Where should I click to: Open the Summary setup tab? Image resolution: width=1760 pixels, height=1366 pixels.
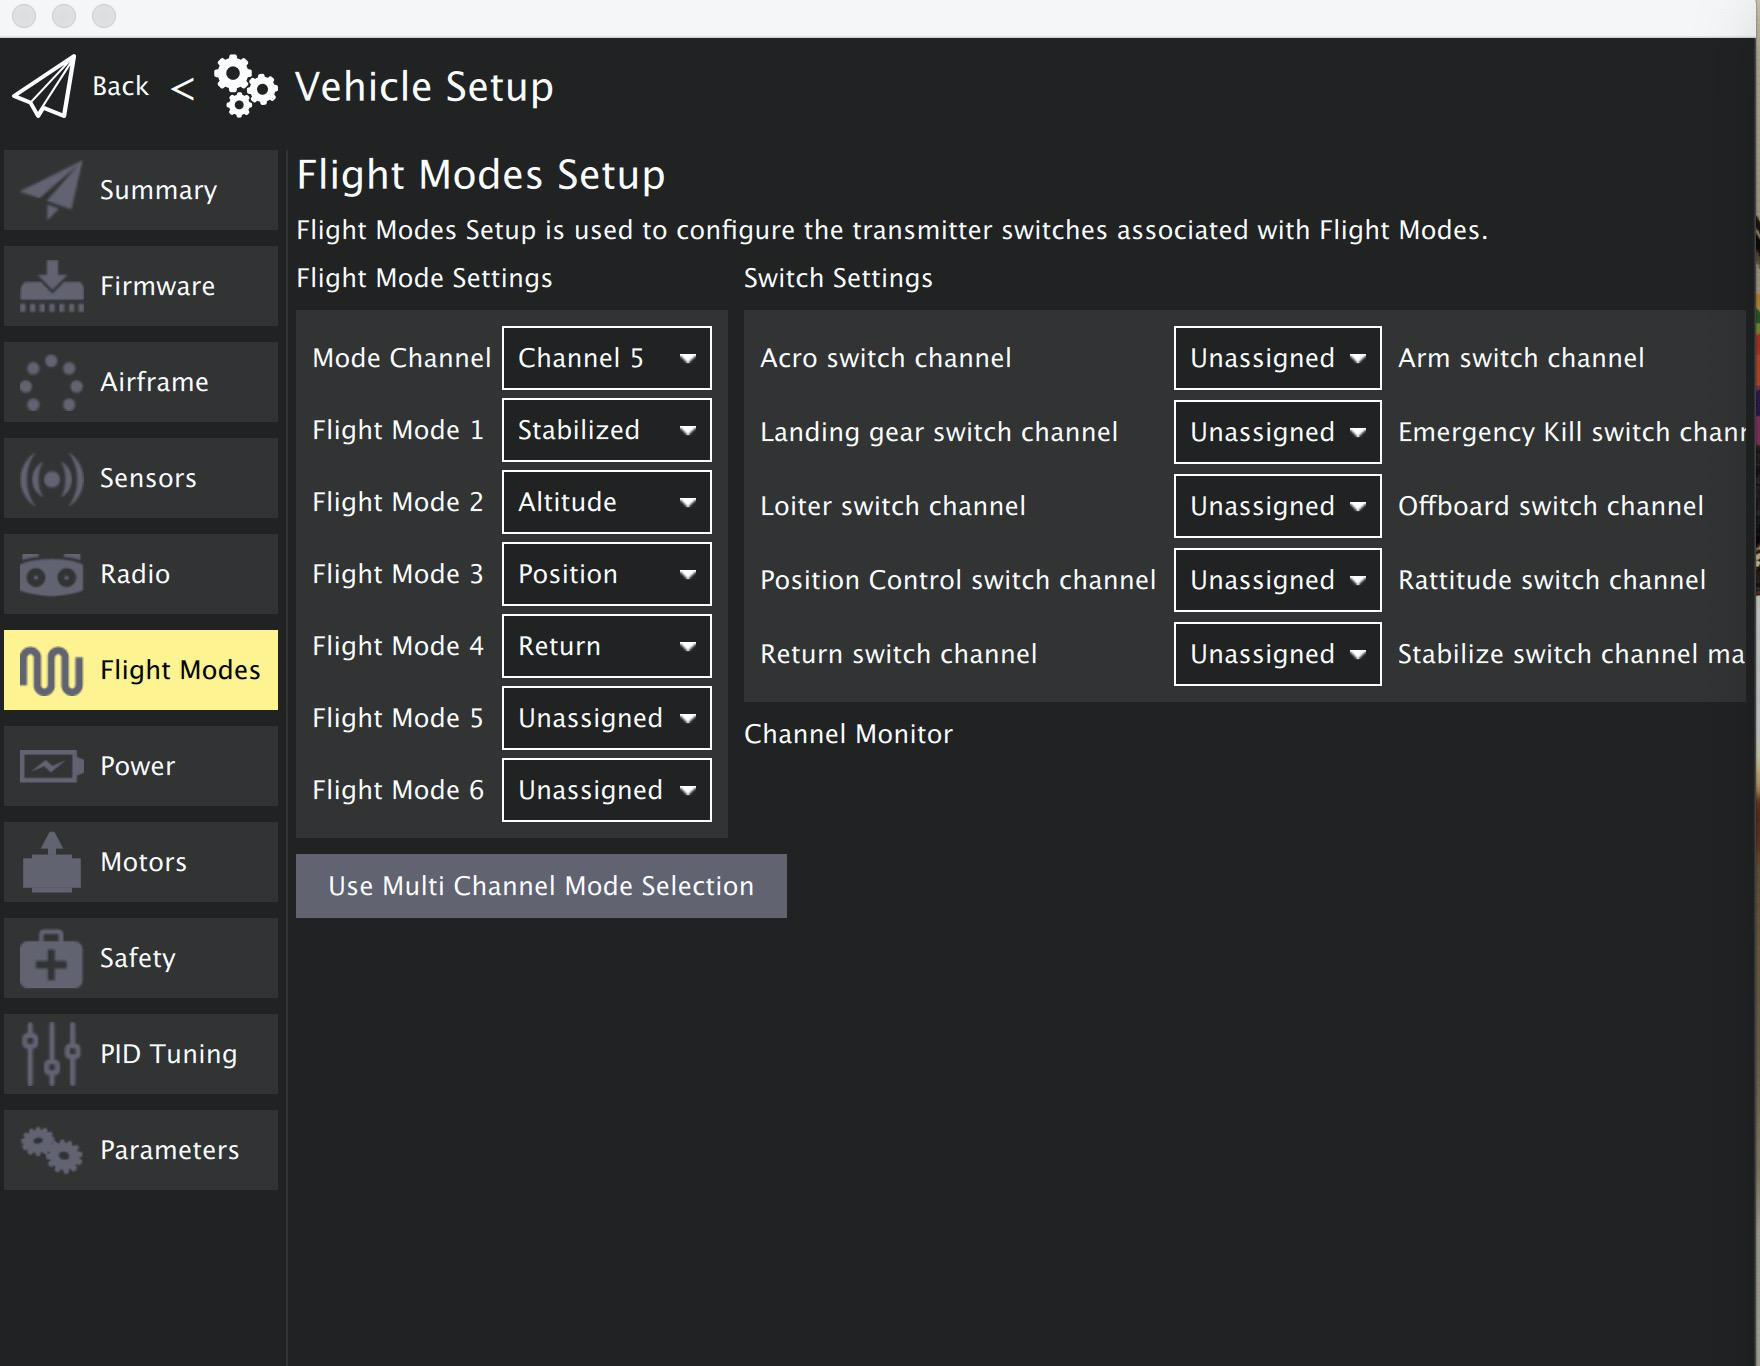click(x=141, y=190)
